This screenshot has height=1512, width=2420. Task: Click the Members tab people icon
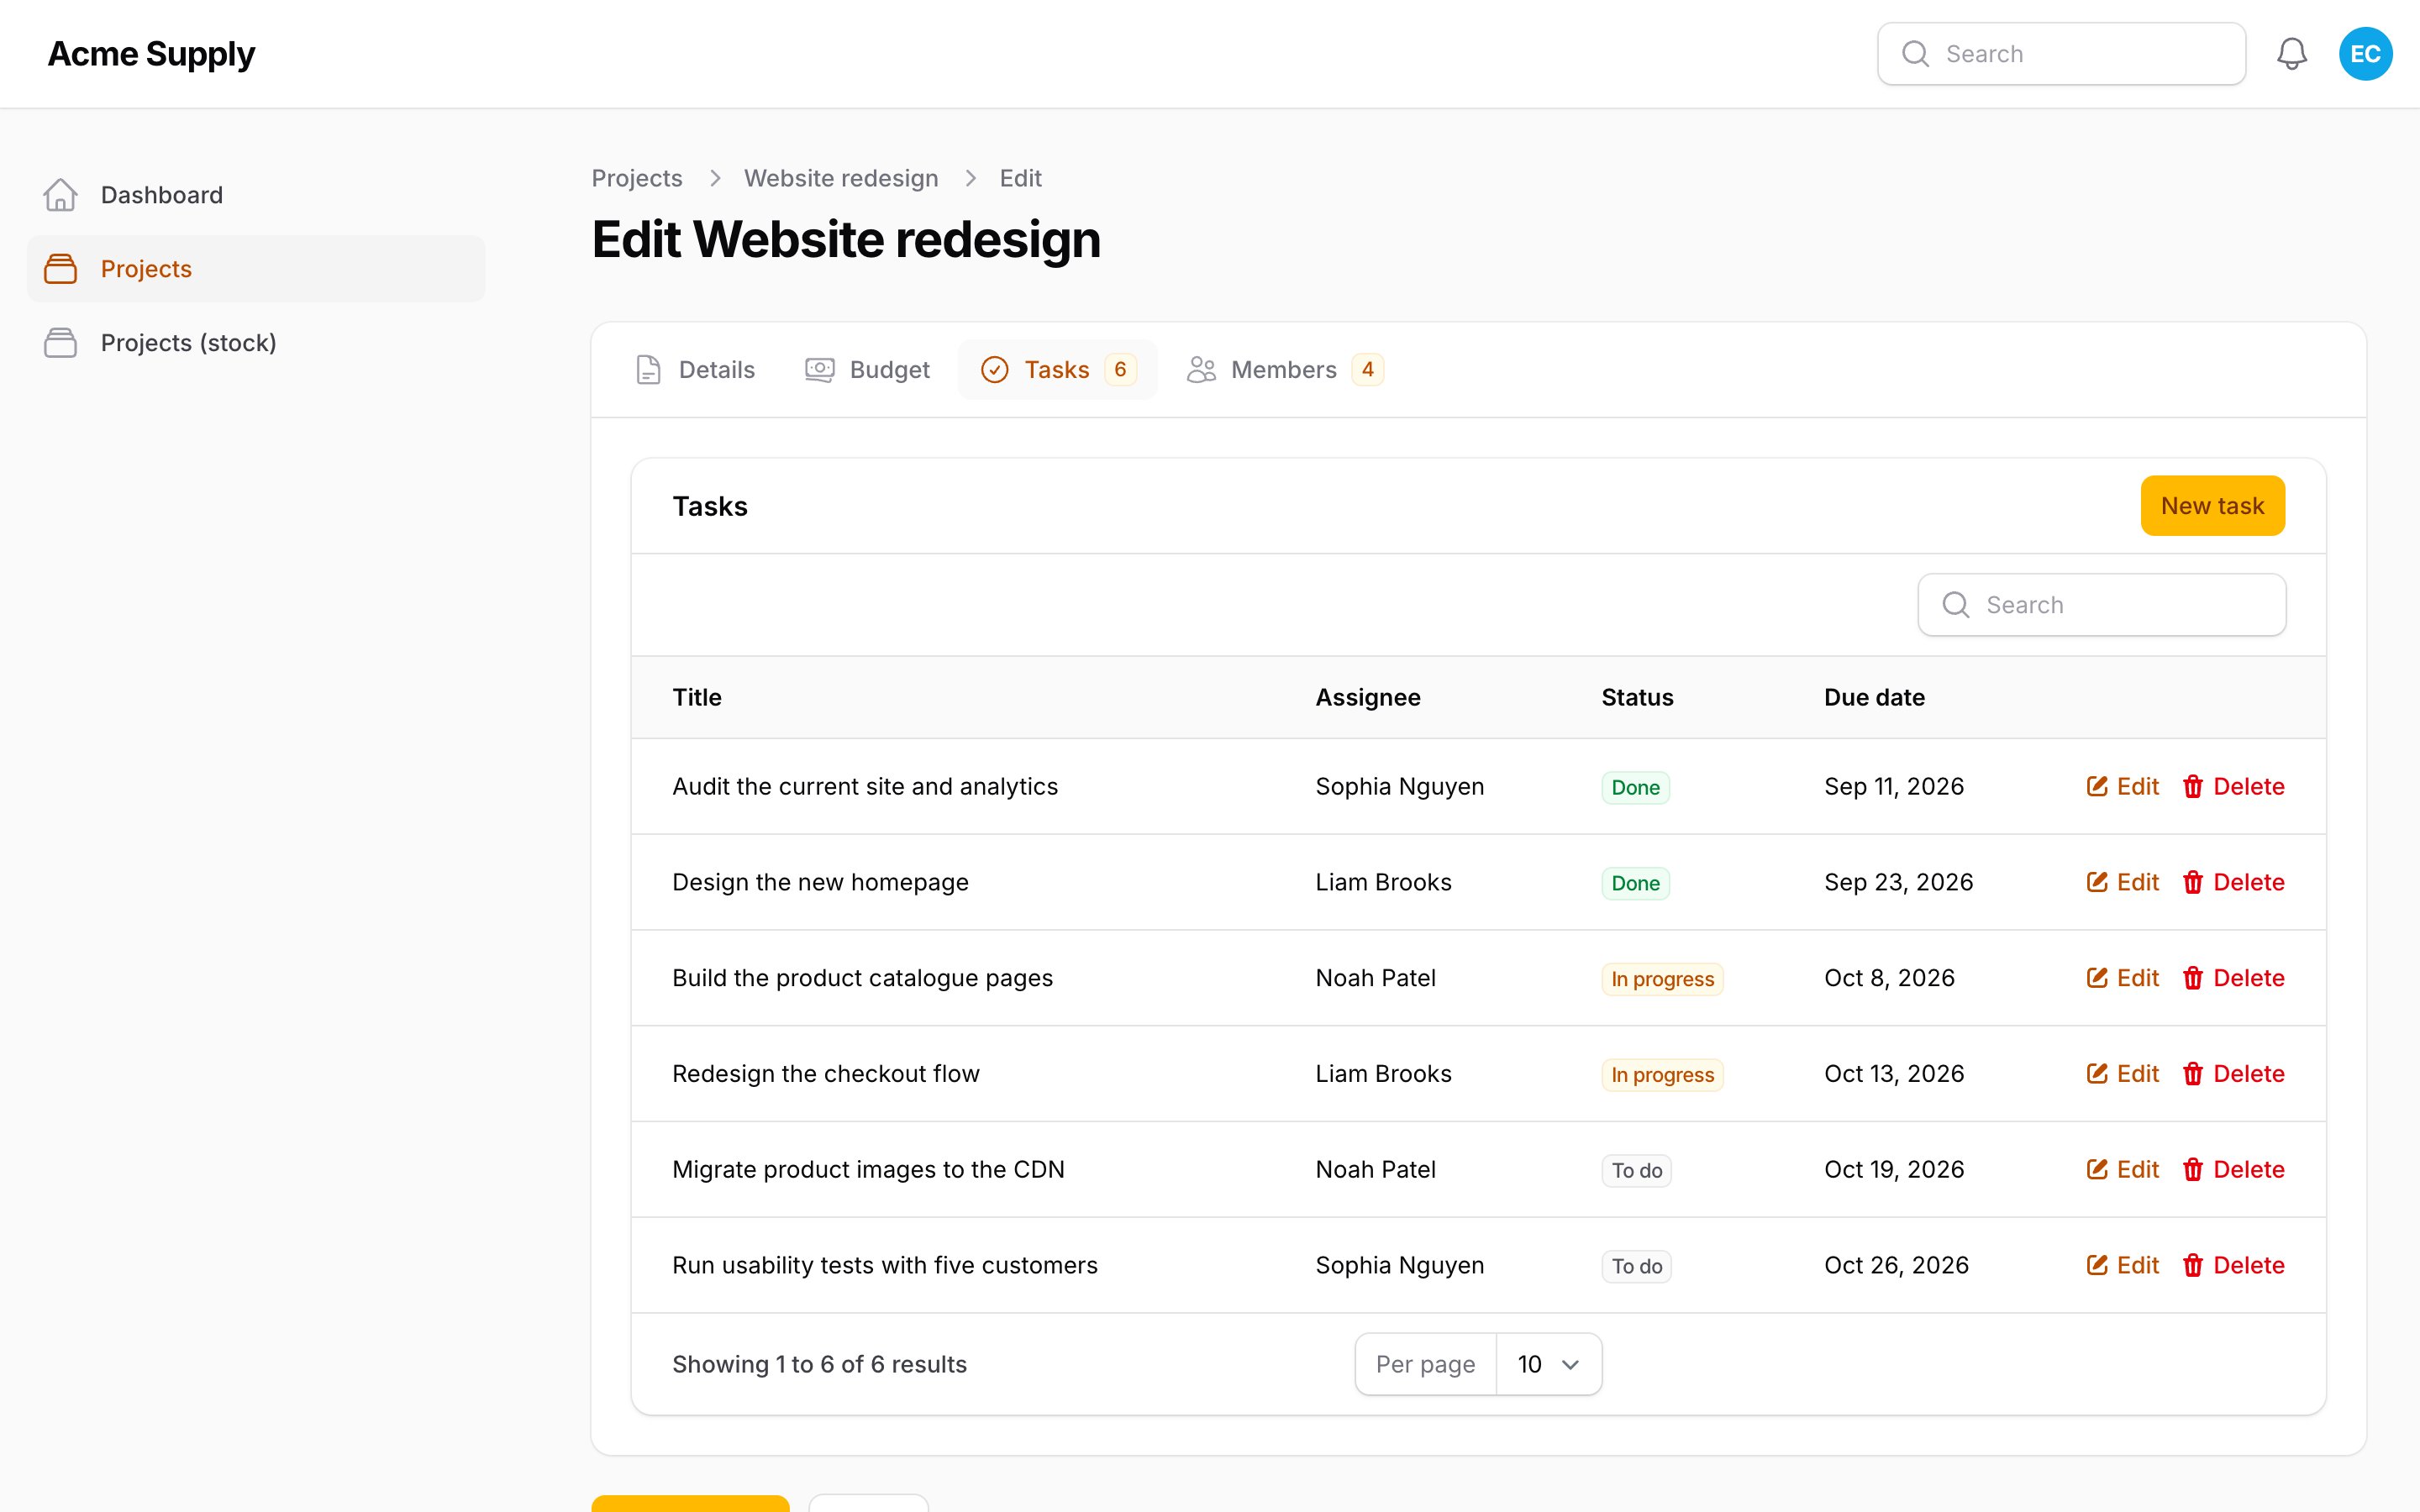pos(1201,370)
